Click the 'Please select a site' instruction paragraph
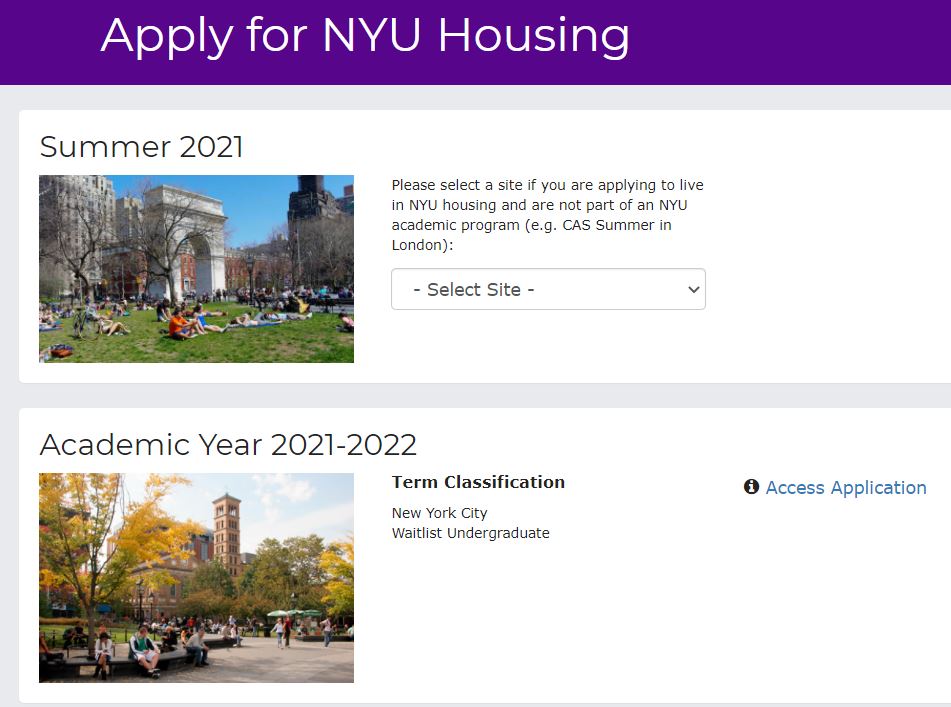This screenshot has height=707, width=951. click(548, 215)
